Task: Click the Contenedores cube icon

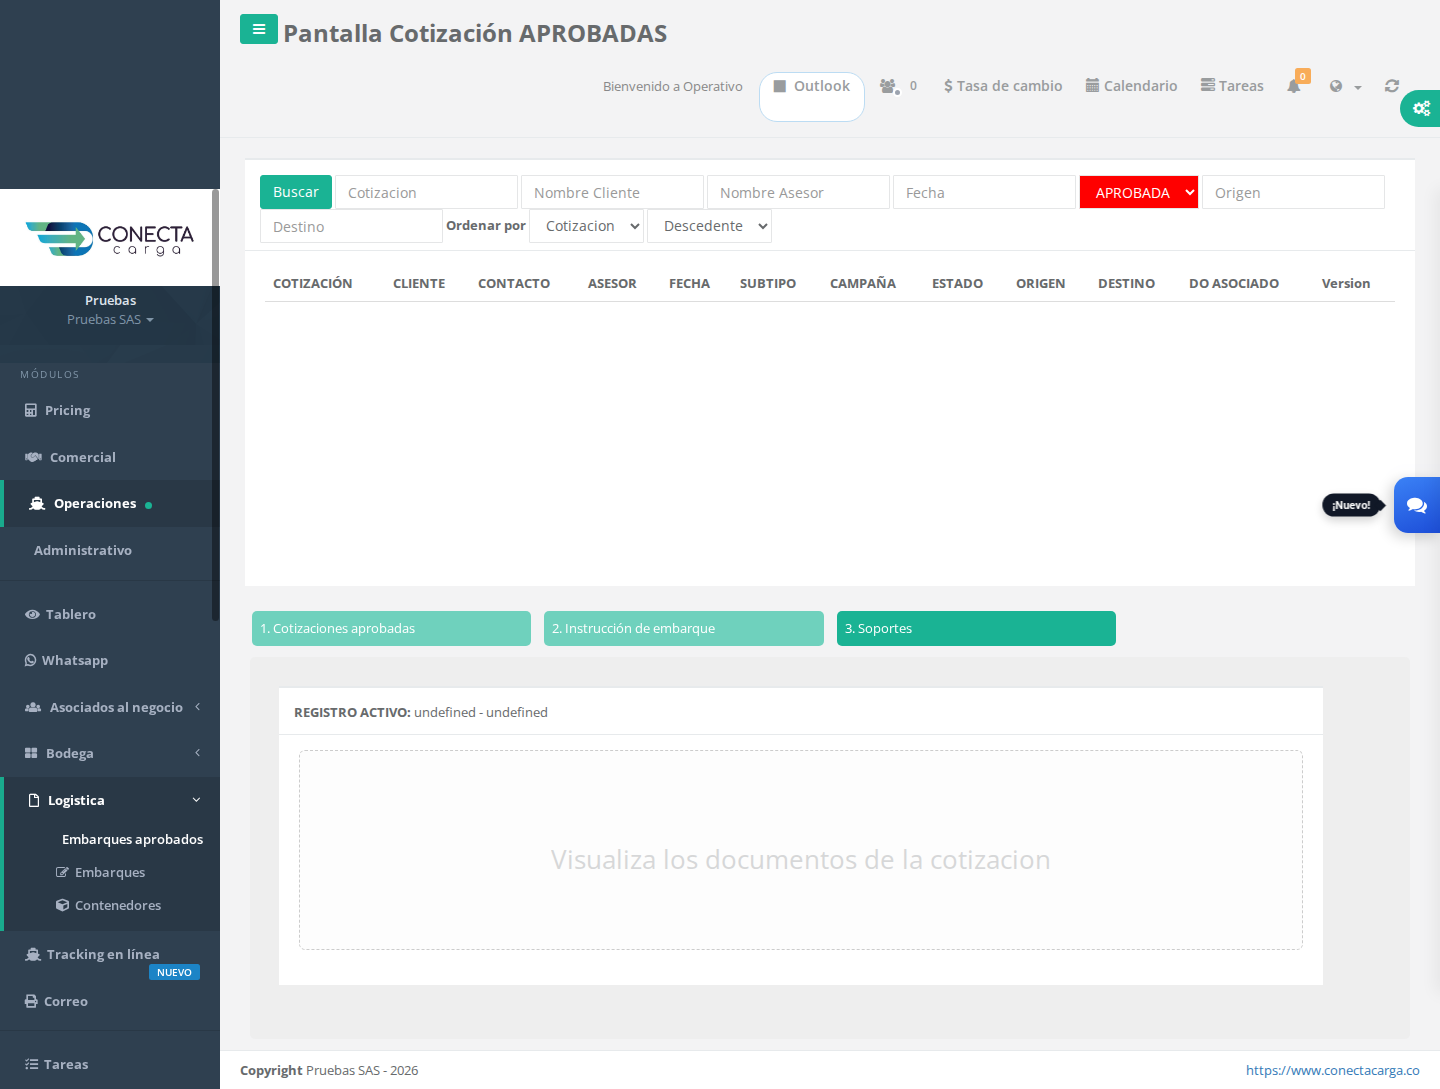Action: point(62,905)
